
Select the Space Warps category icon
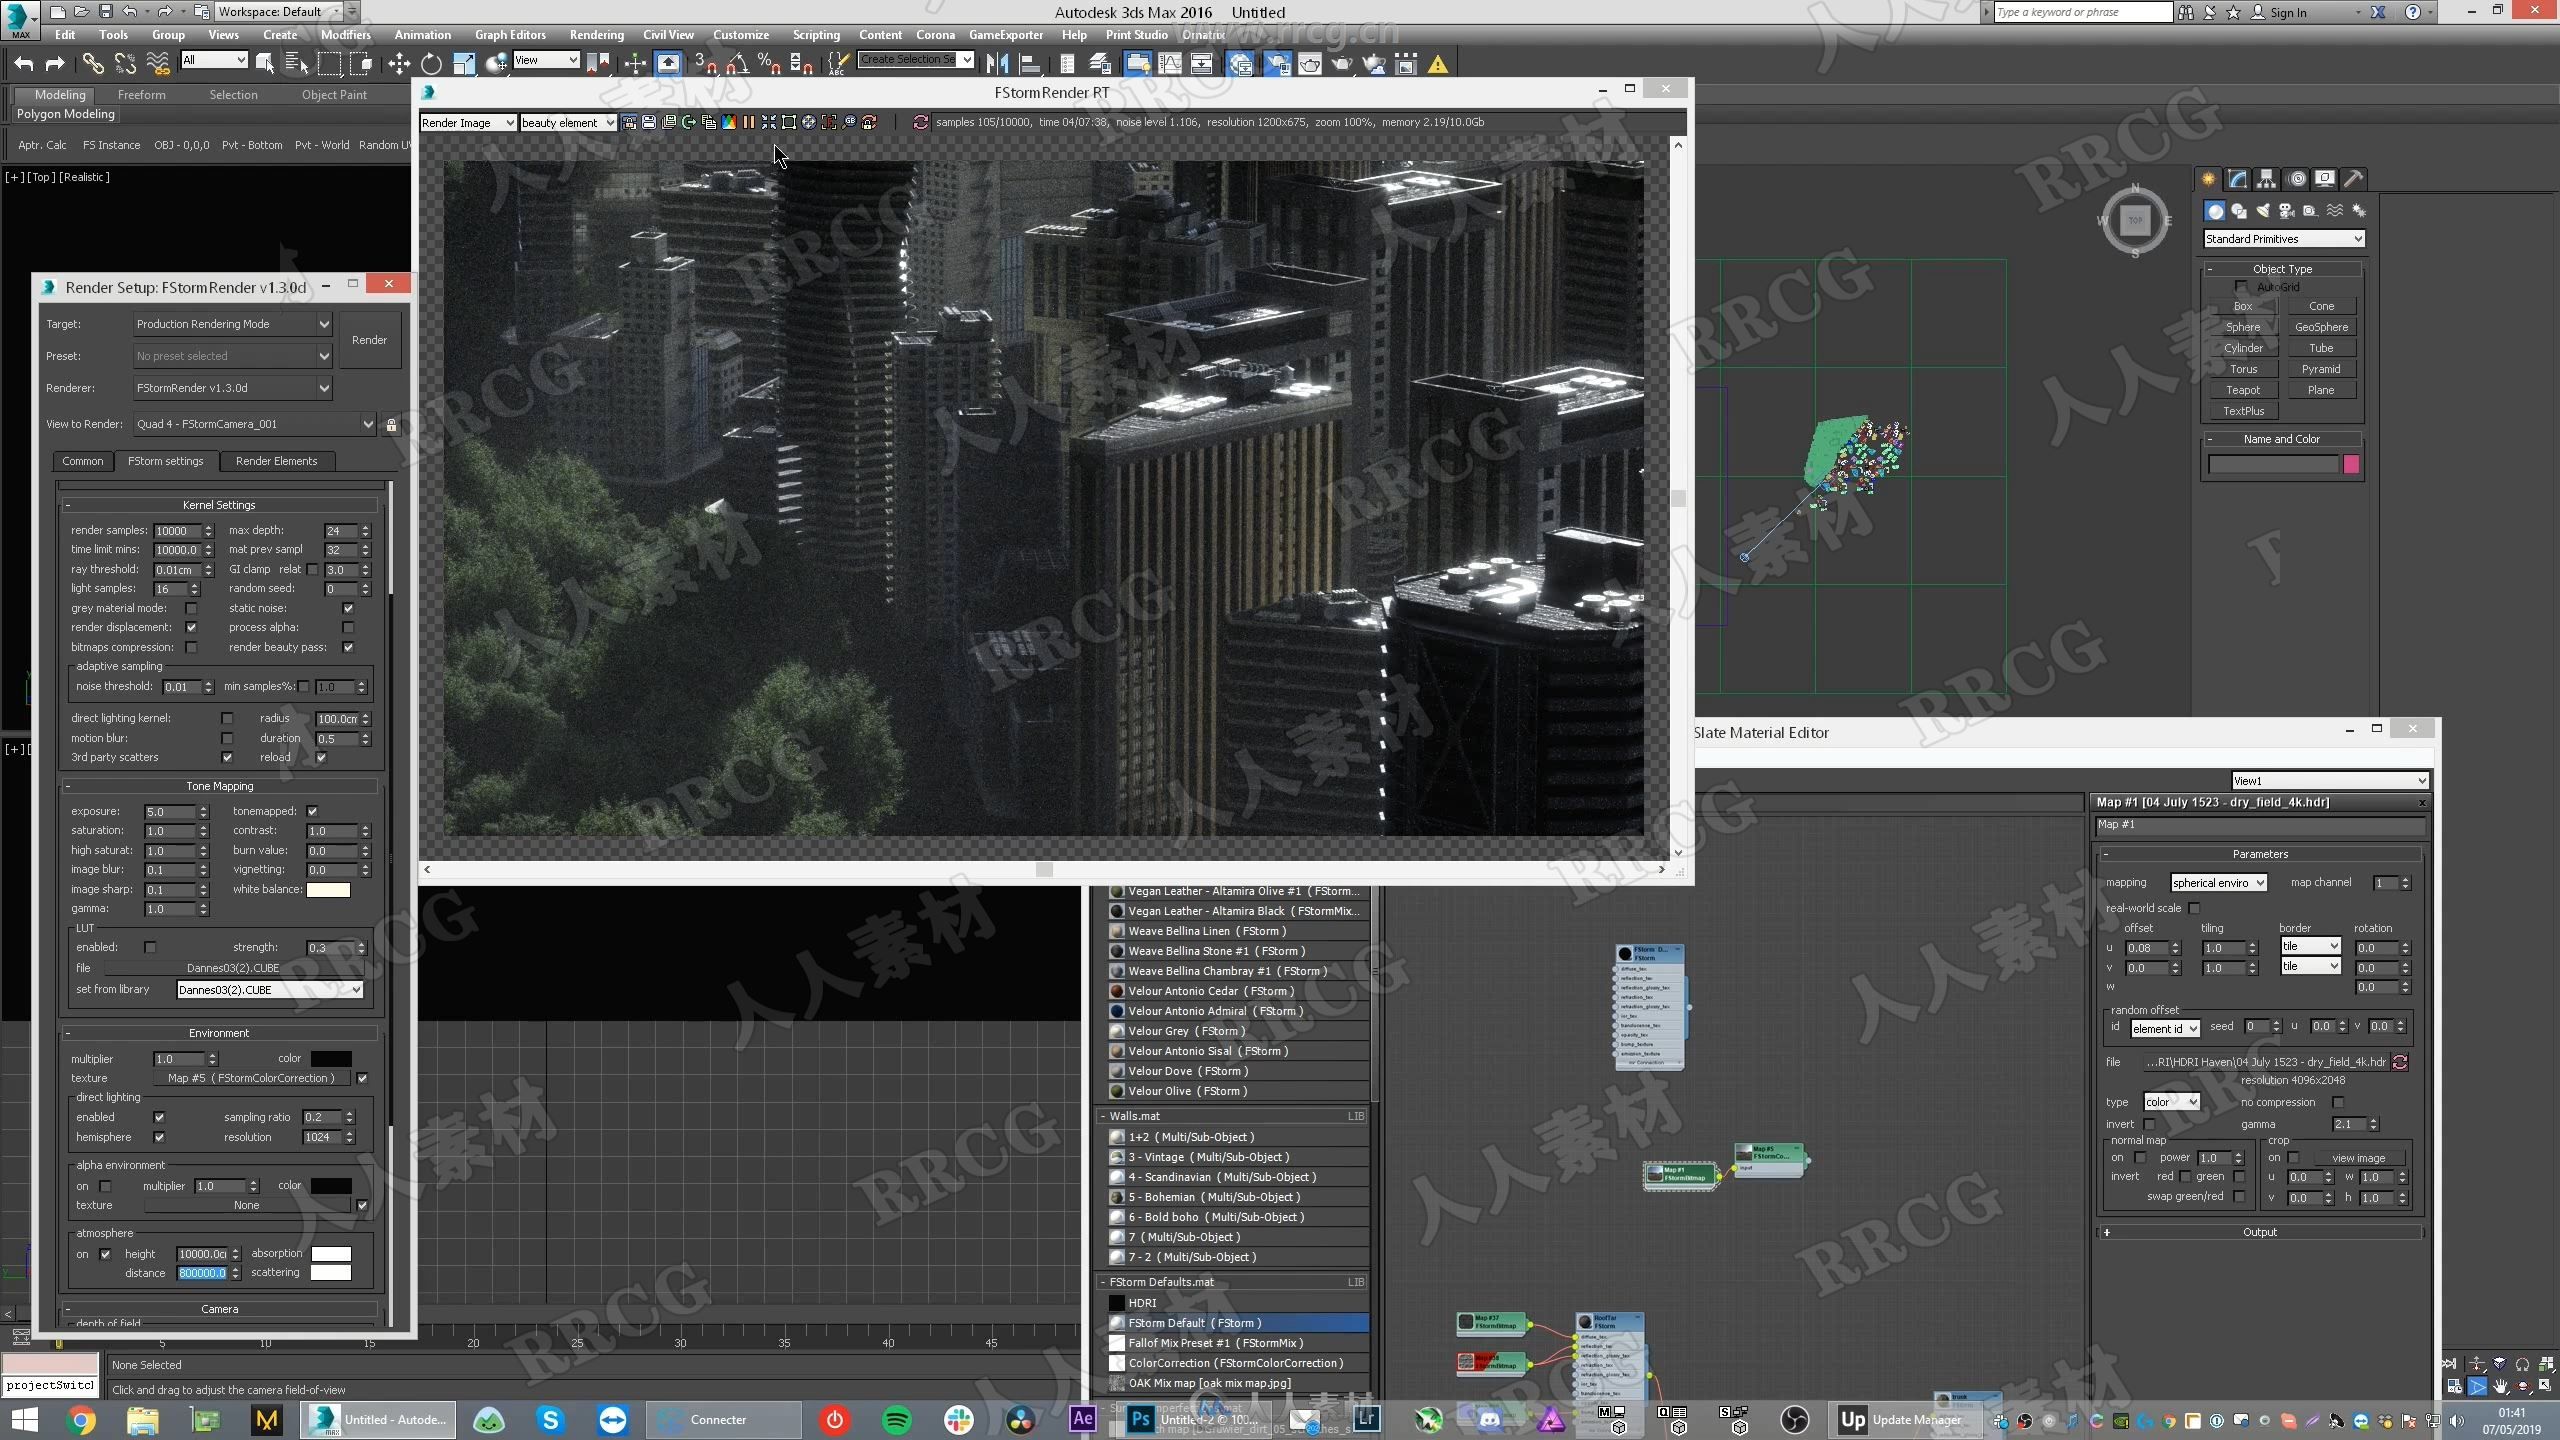coord(2335,211)
